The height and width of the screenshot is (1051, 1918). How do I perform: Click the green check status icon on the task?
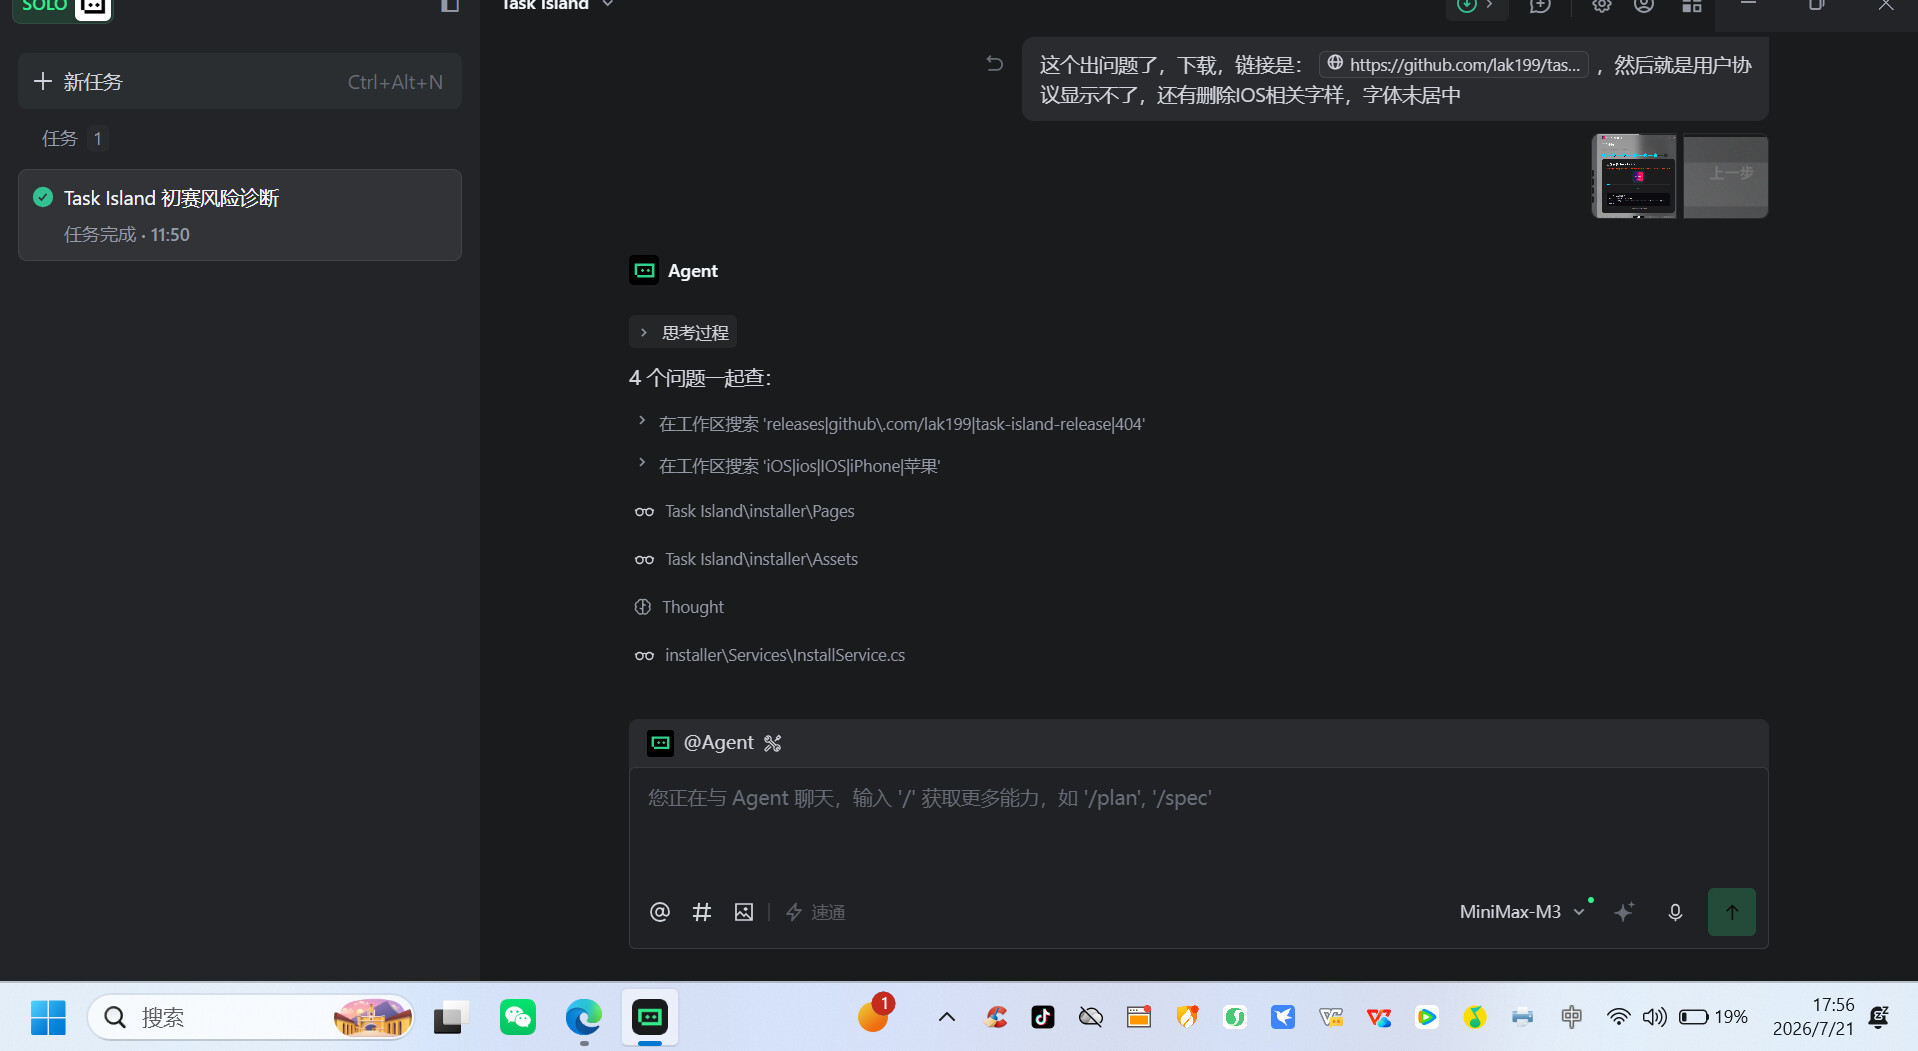(x=43, y=197)
